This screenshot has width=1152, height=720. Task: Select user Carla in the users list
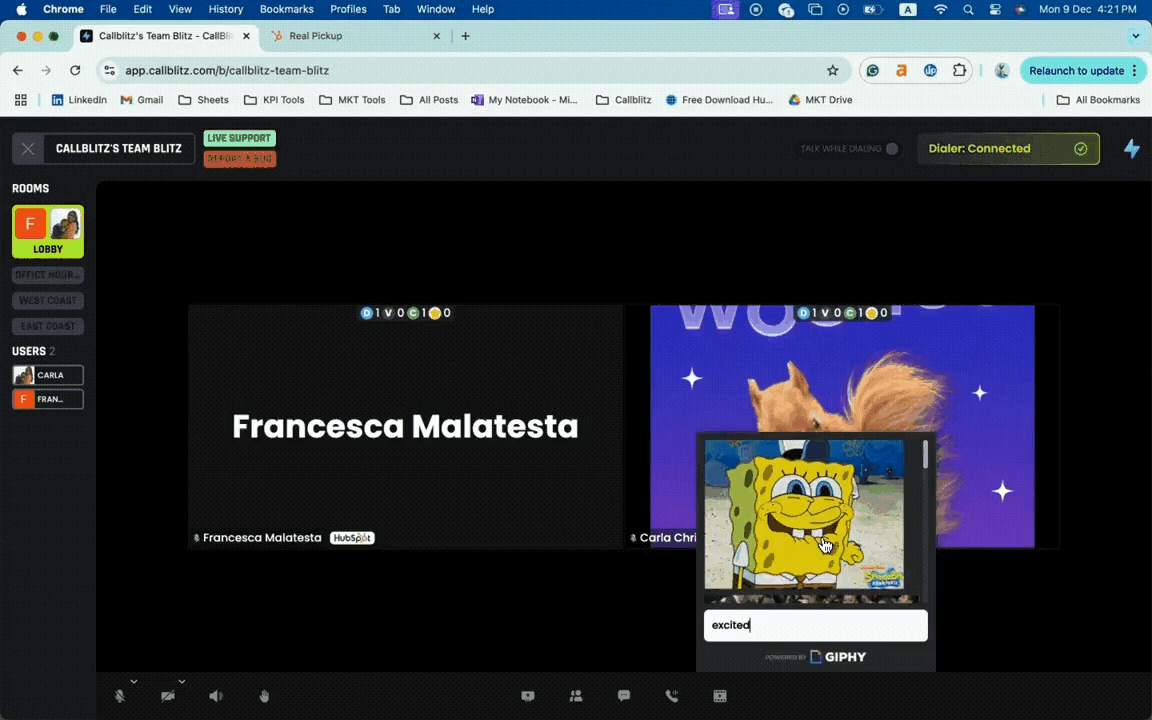point(48,375)
